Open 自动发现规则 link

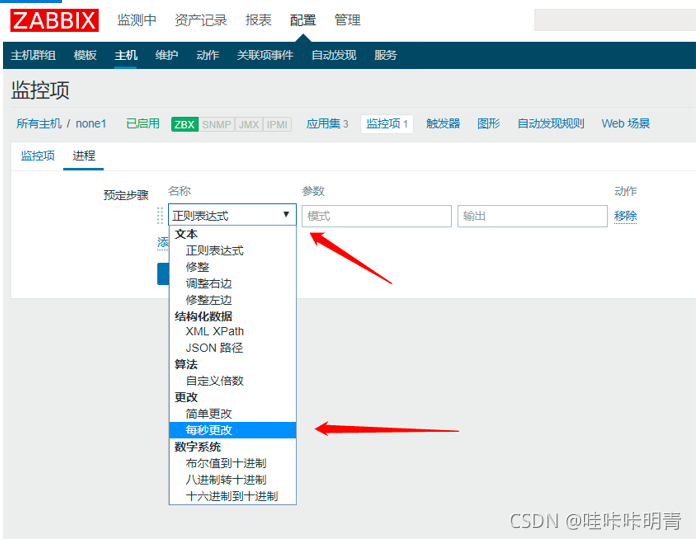(x=551, y=123)
